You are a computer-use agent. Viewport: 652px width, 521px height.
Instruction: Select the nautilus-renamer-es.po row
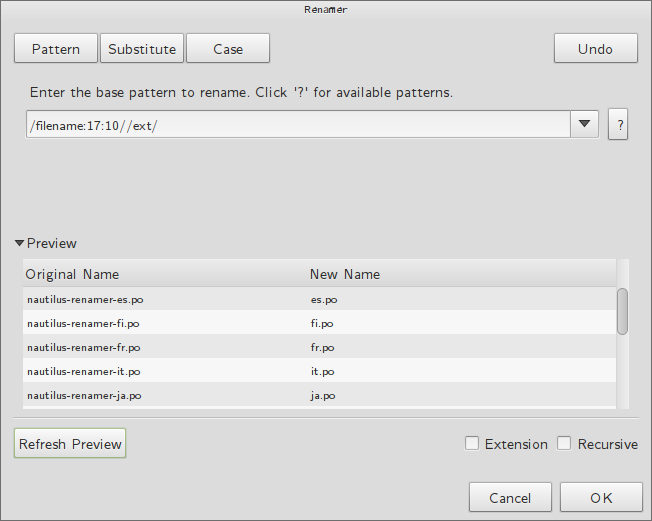point(319,299)
